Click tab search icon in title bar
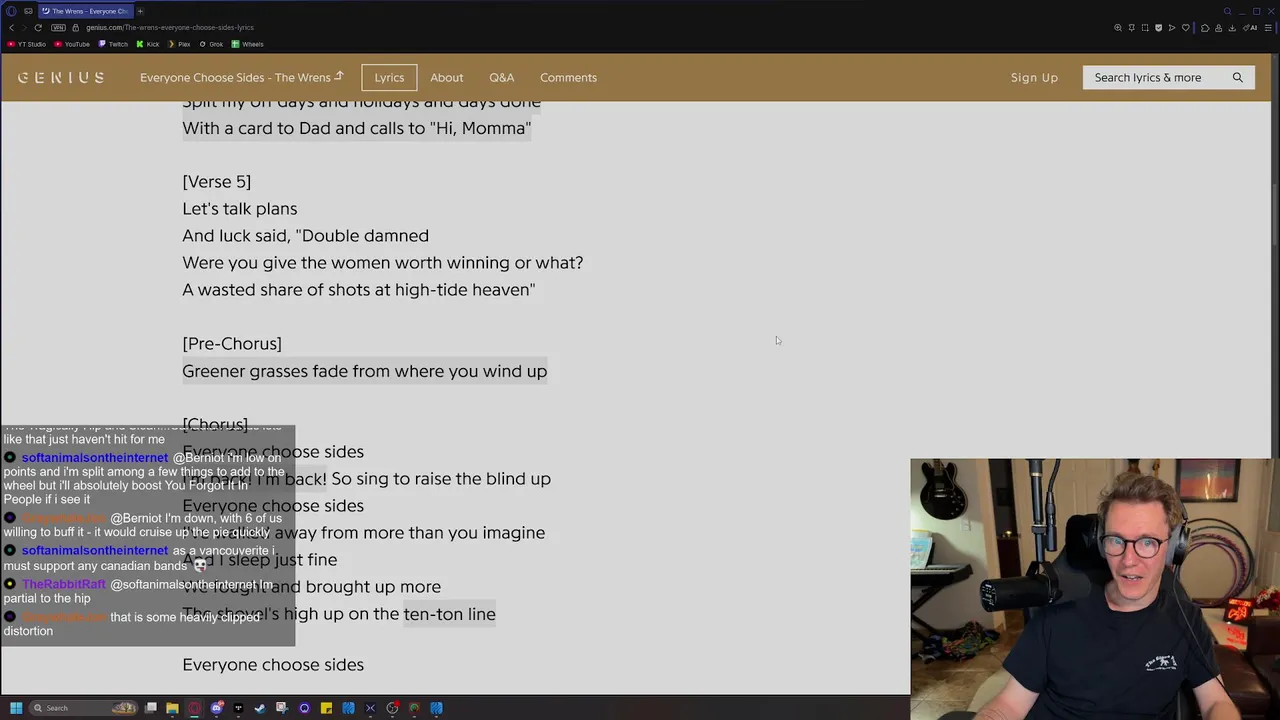The height and width of the screenshot is (720, 1280). point(1227,11)
